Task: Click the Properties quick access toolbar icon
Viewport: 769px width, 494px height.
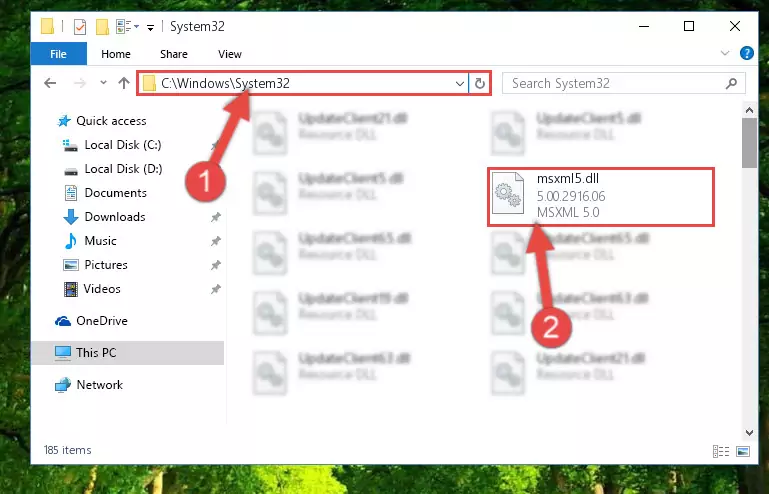Action: pos(80,26)
